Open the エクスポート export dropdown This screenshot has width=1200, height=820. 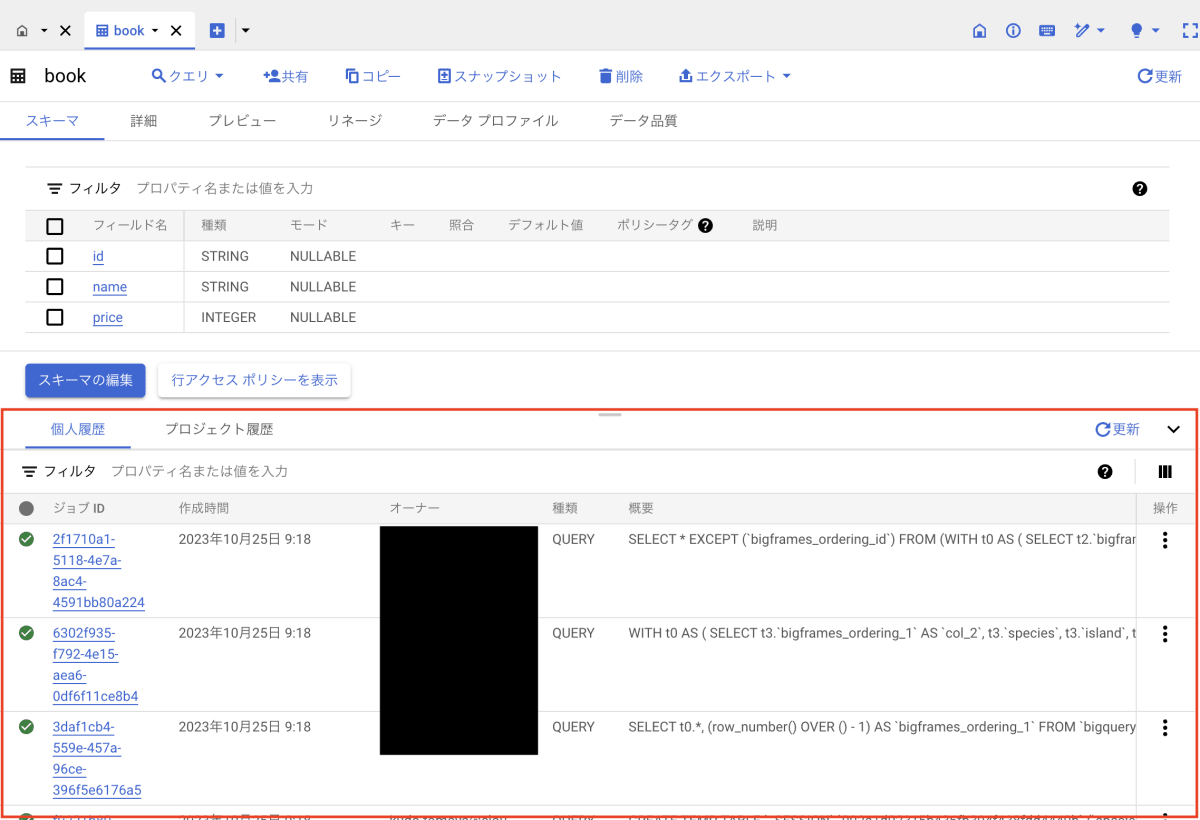[x=734, y=76]
